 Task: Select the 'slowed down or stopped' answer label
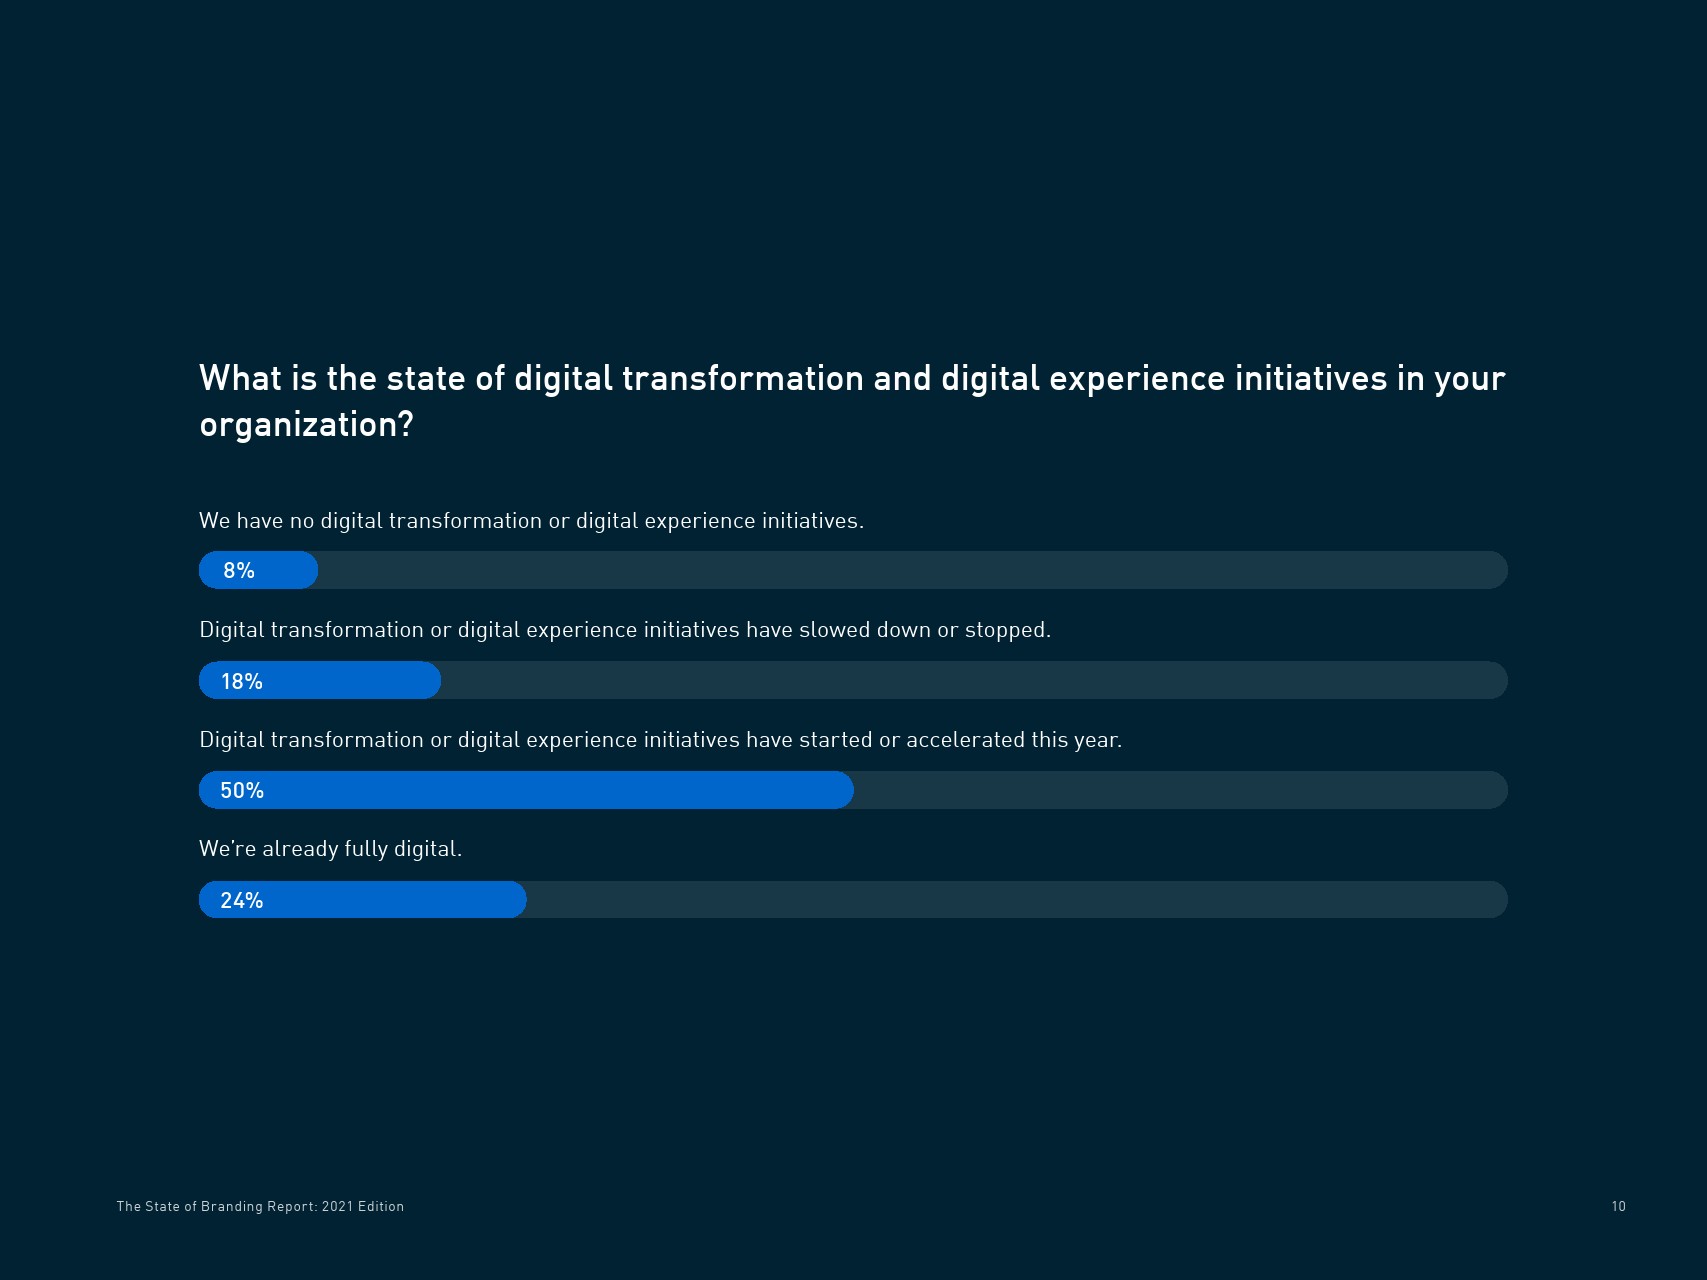tap(625, 630)
